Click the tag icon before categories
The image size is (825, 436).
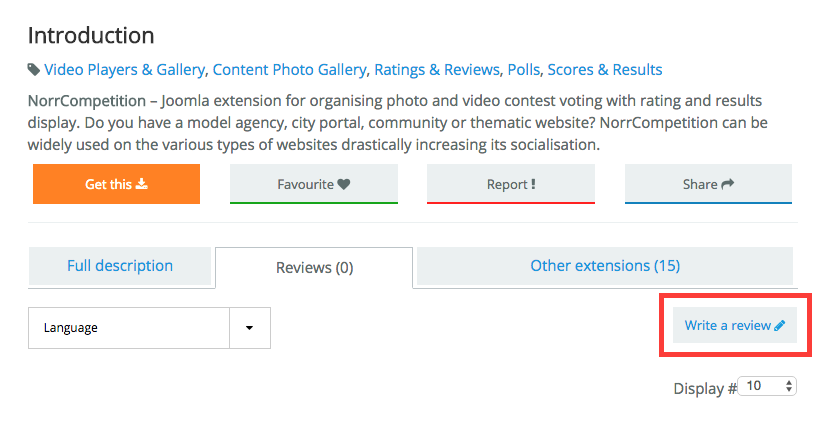[x=34, y=69]
